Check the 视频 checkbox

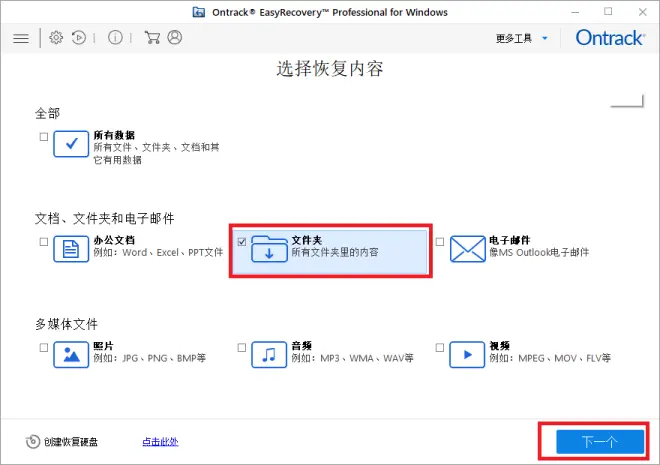[440, 348]
